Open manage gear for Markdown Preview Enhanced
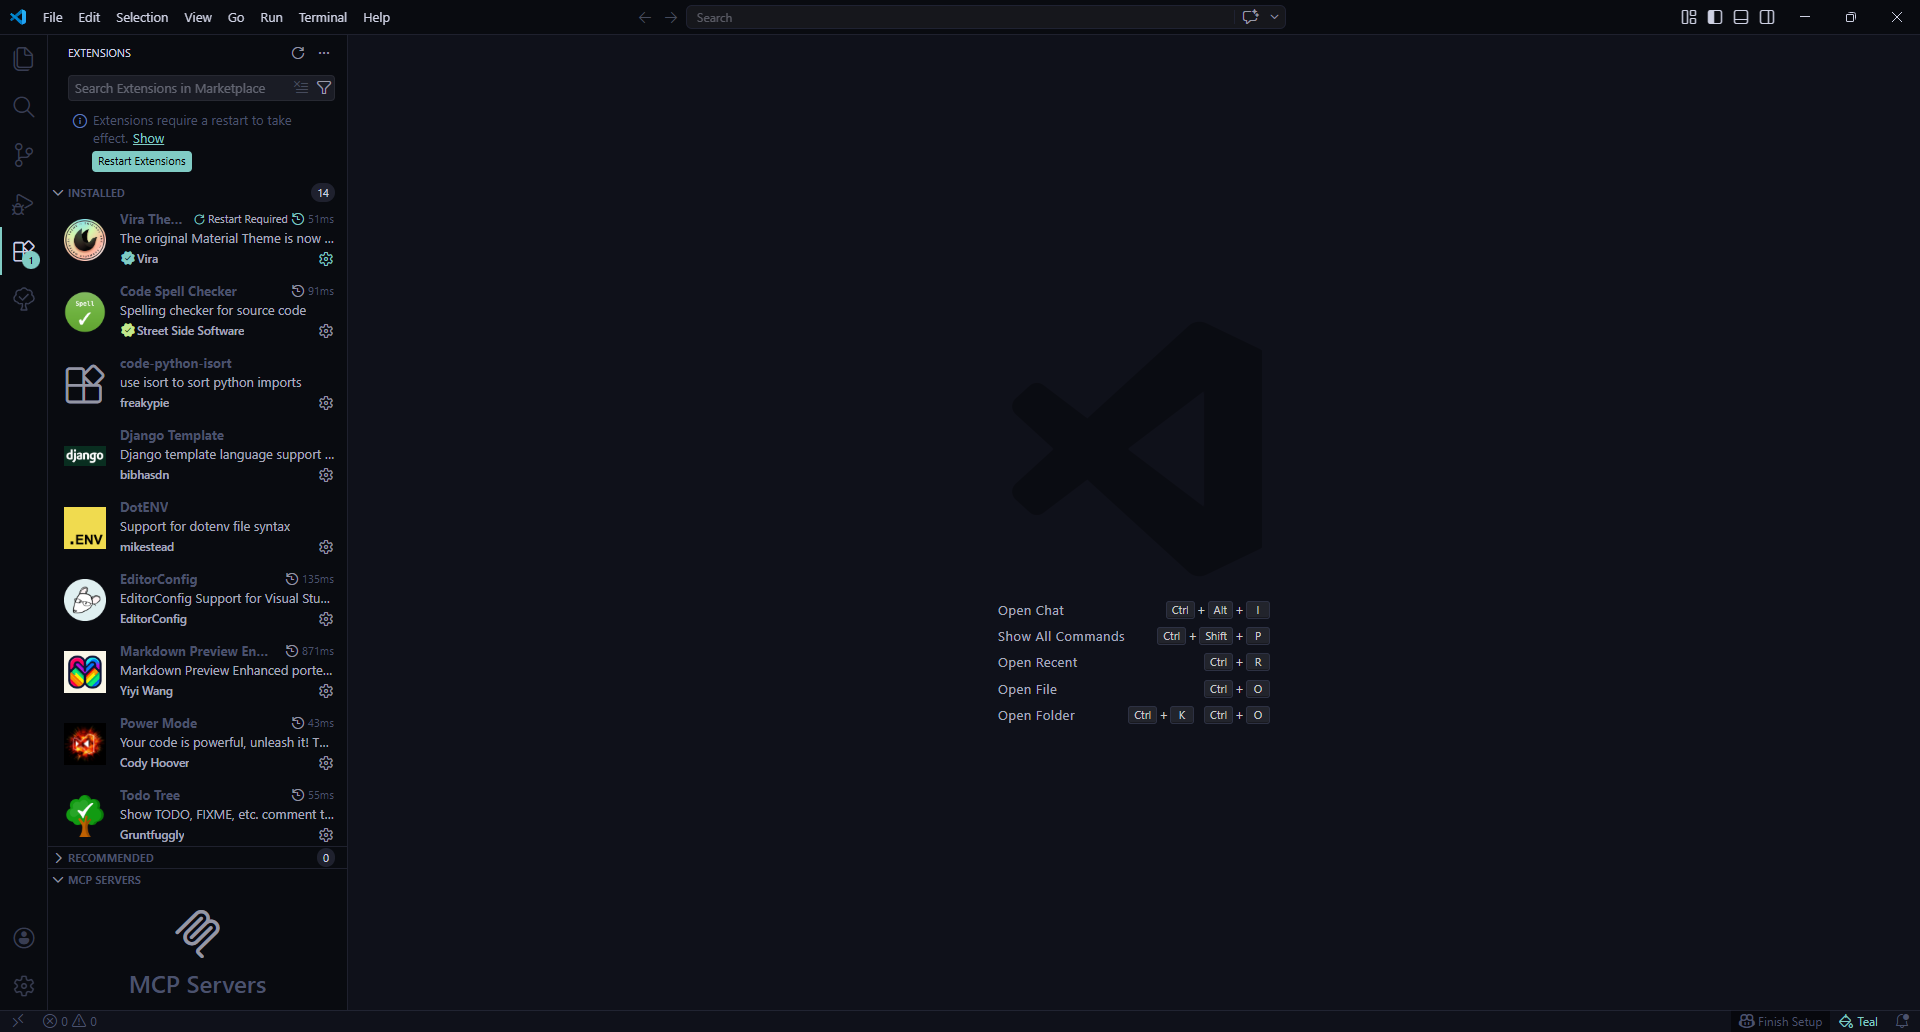The width and height of the screenshot is (1920, 1032). pyautogui.click(x=326, y=691)
